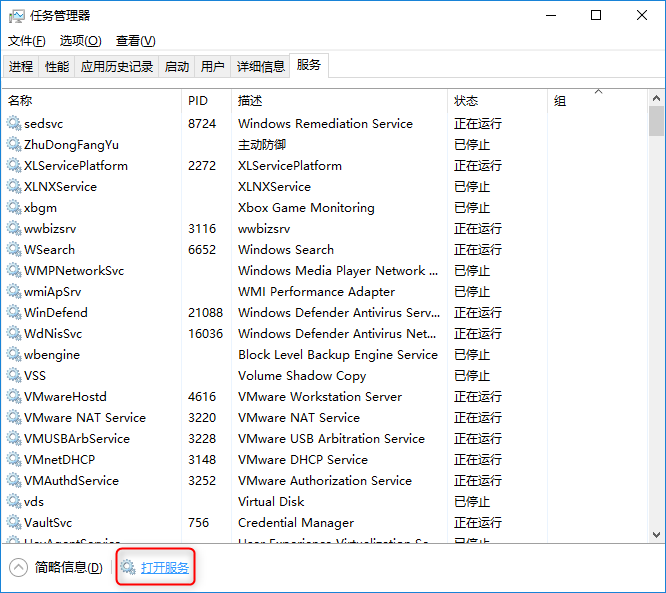Sort by the PID column header

click(206, 101)
